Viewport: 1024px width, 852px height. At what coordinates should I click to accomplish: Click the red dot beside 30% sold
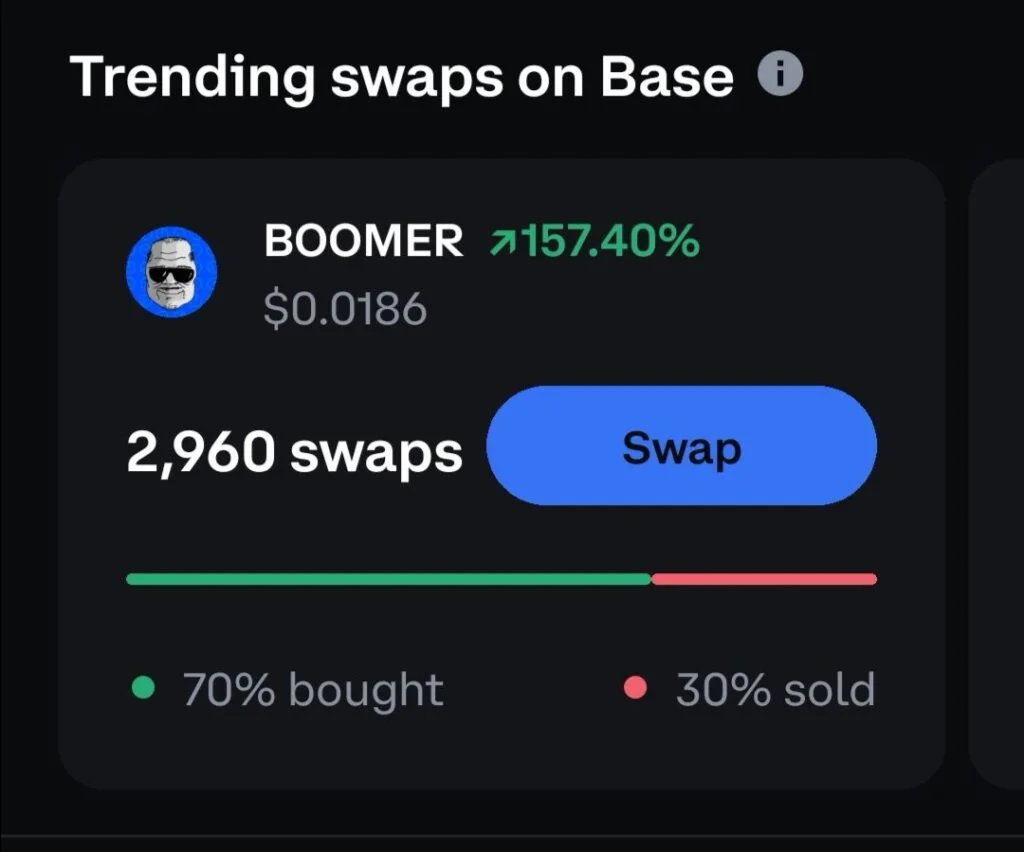pos(635,689)
